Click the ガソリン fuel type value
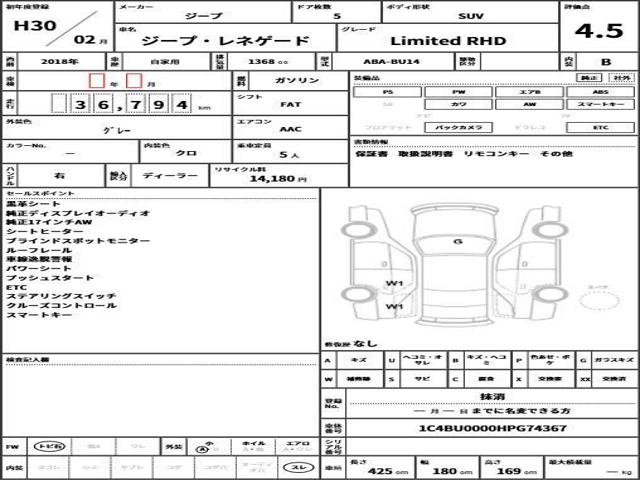Viewport: 640px width, 480px height. pos(297,80)
